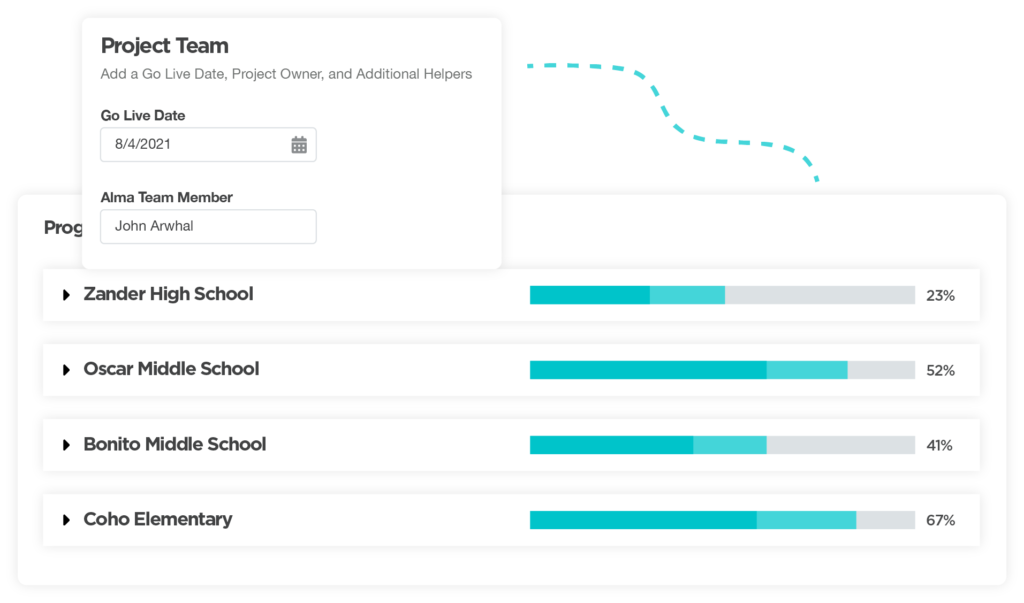Select the Coho Elementary name

click(x=158, y=519)
